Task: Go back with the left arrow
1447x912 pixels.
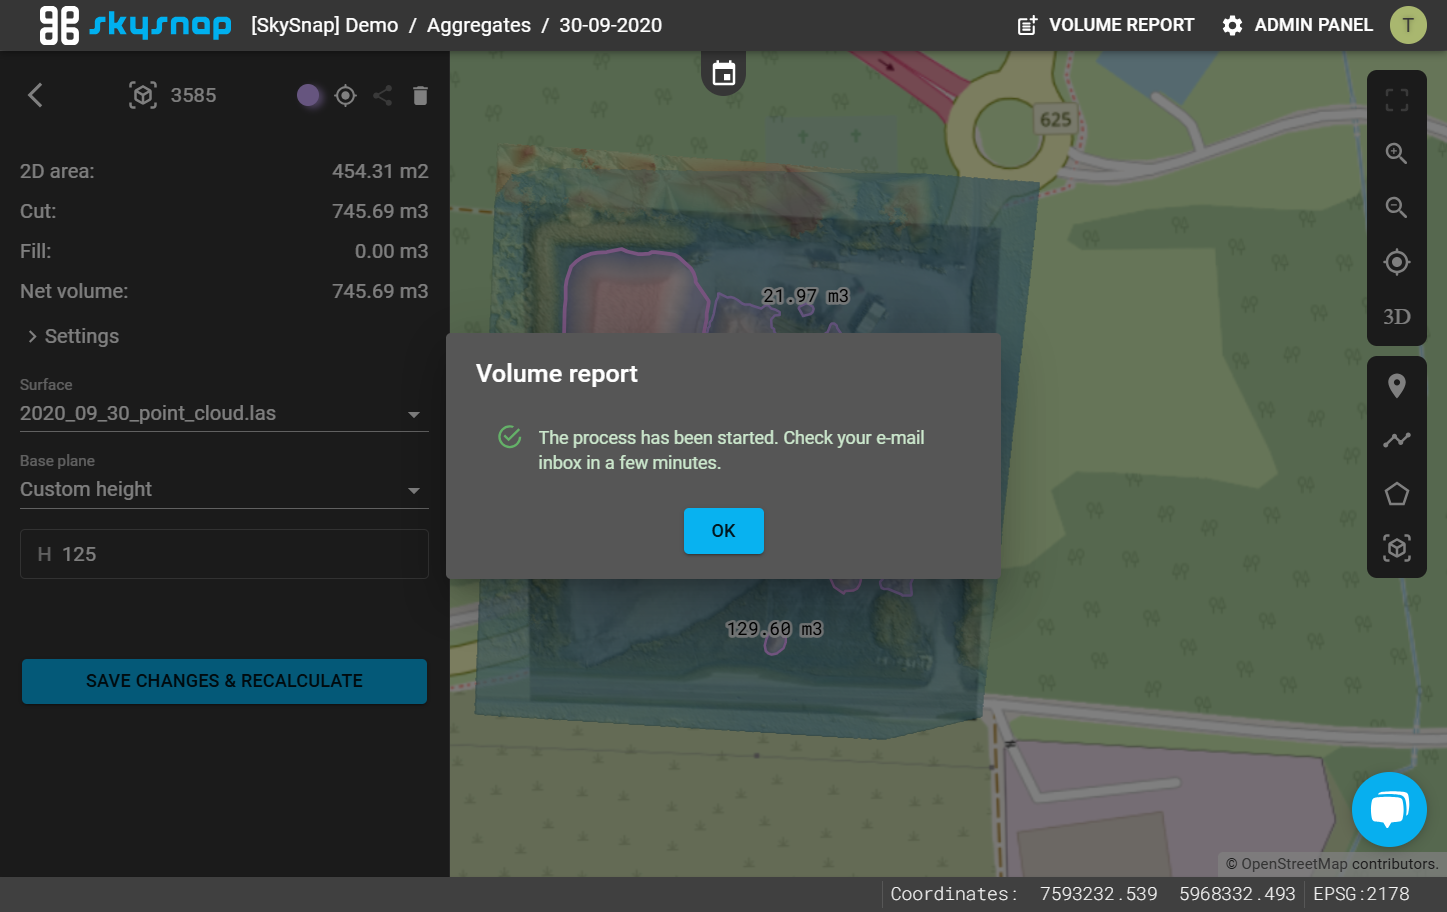Action: click(35, 95)
